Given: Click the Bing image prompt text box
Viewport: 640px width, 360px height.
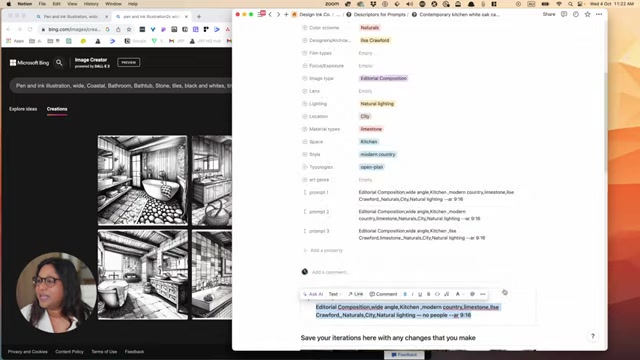Looking at the screenshot, I should (x=121, y=86).
